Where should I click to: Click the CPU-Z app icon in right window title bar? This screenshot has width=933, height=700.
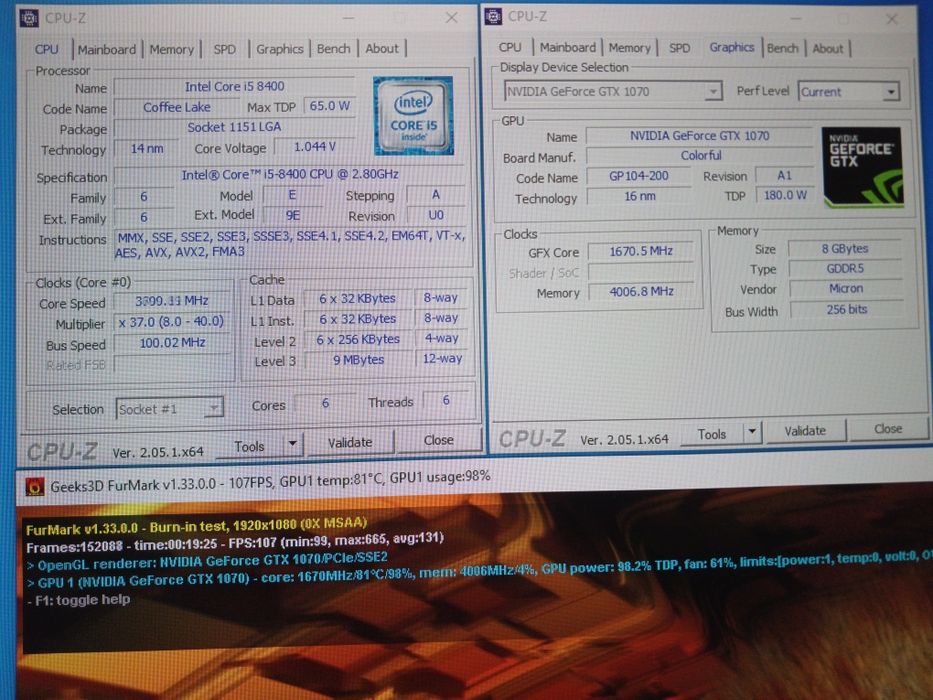click(493, 17)
